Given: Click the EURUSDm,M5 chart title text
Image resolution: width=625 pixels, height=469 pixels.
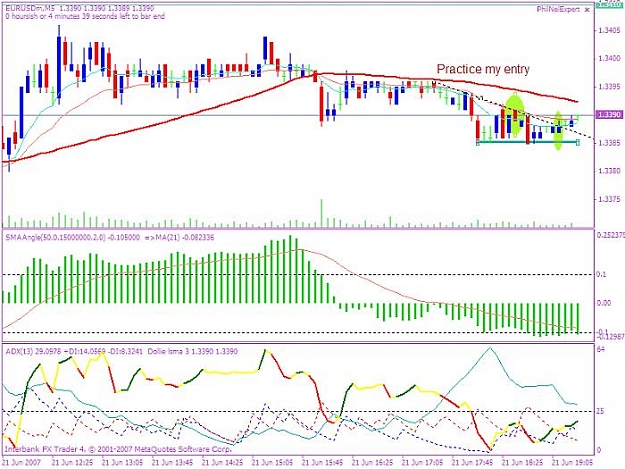Looking at the screenshot, I should pyautogui.click(x=31, y=9).
